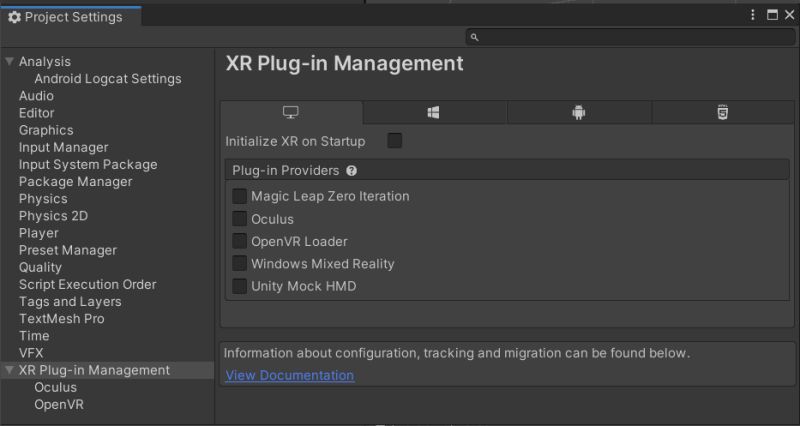Click the Project Settings gear icon
The height and width of the screenshot is (426, 800).
[x=14, y=17]
